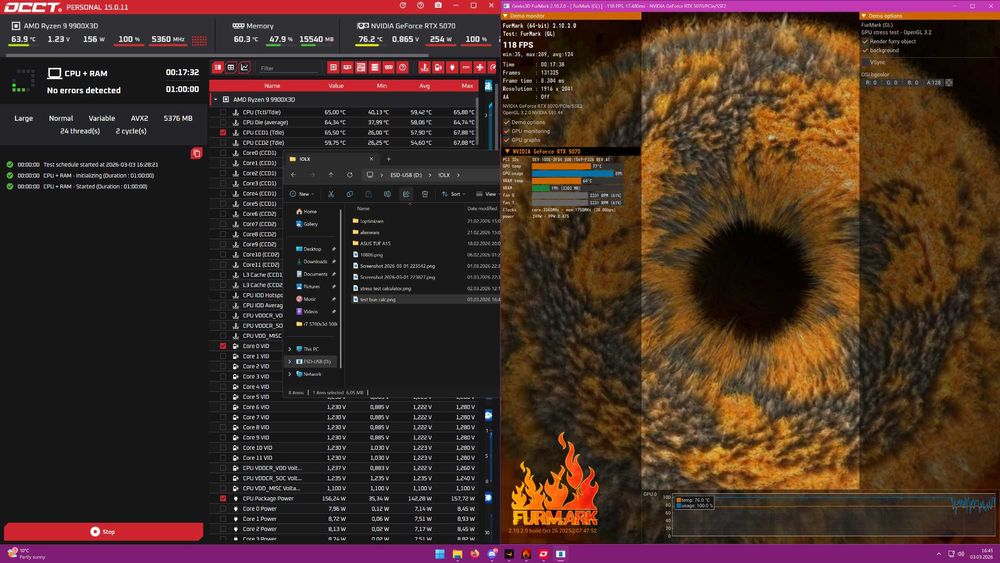Go up one folder in File Explorer
This screenshot has height=563, width=1000.
[x=330, y=175]
